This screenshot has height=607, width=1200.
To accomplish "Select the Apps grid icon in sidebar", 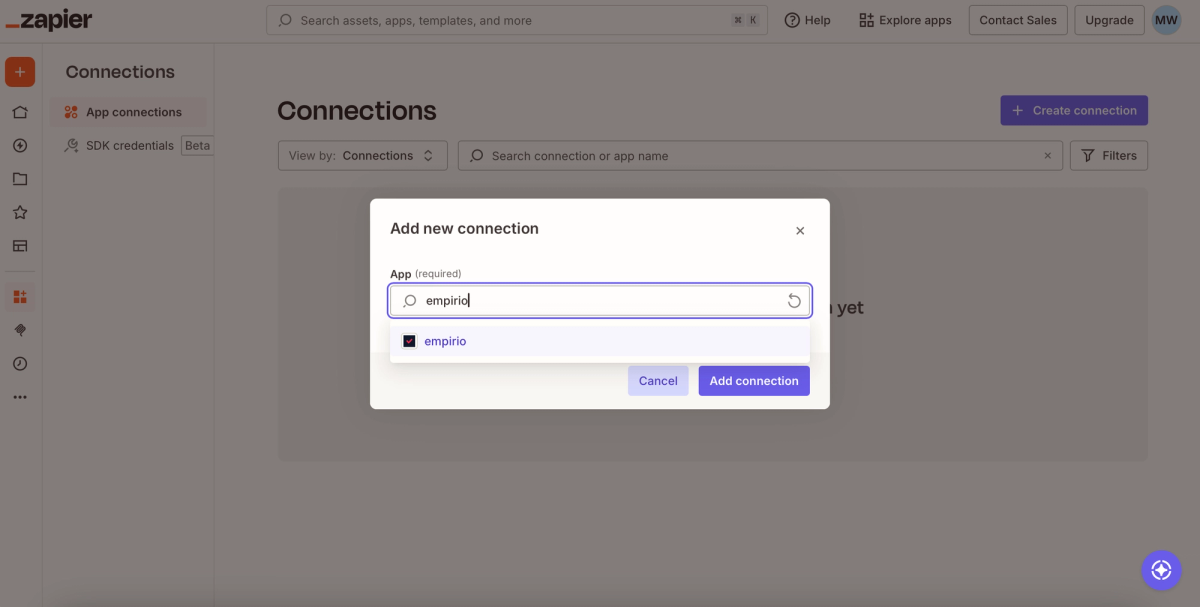I will point(20,296).
